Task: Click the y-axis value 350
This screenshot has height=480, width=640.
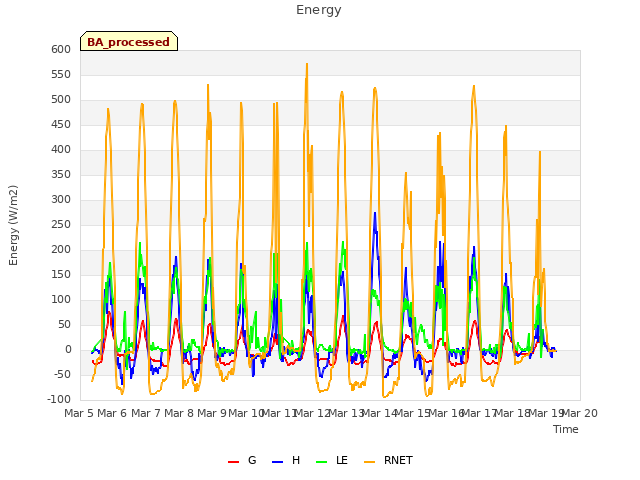Action: pyautogui.click(x=61, y=174)
